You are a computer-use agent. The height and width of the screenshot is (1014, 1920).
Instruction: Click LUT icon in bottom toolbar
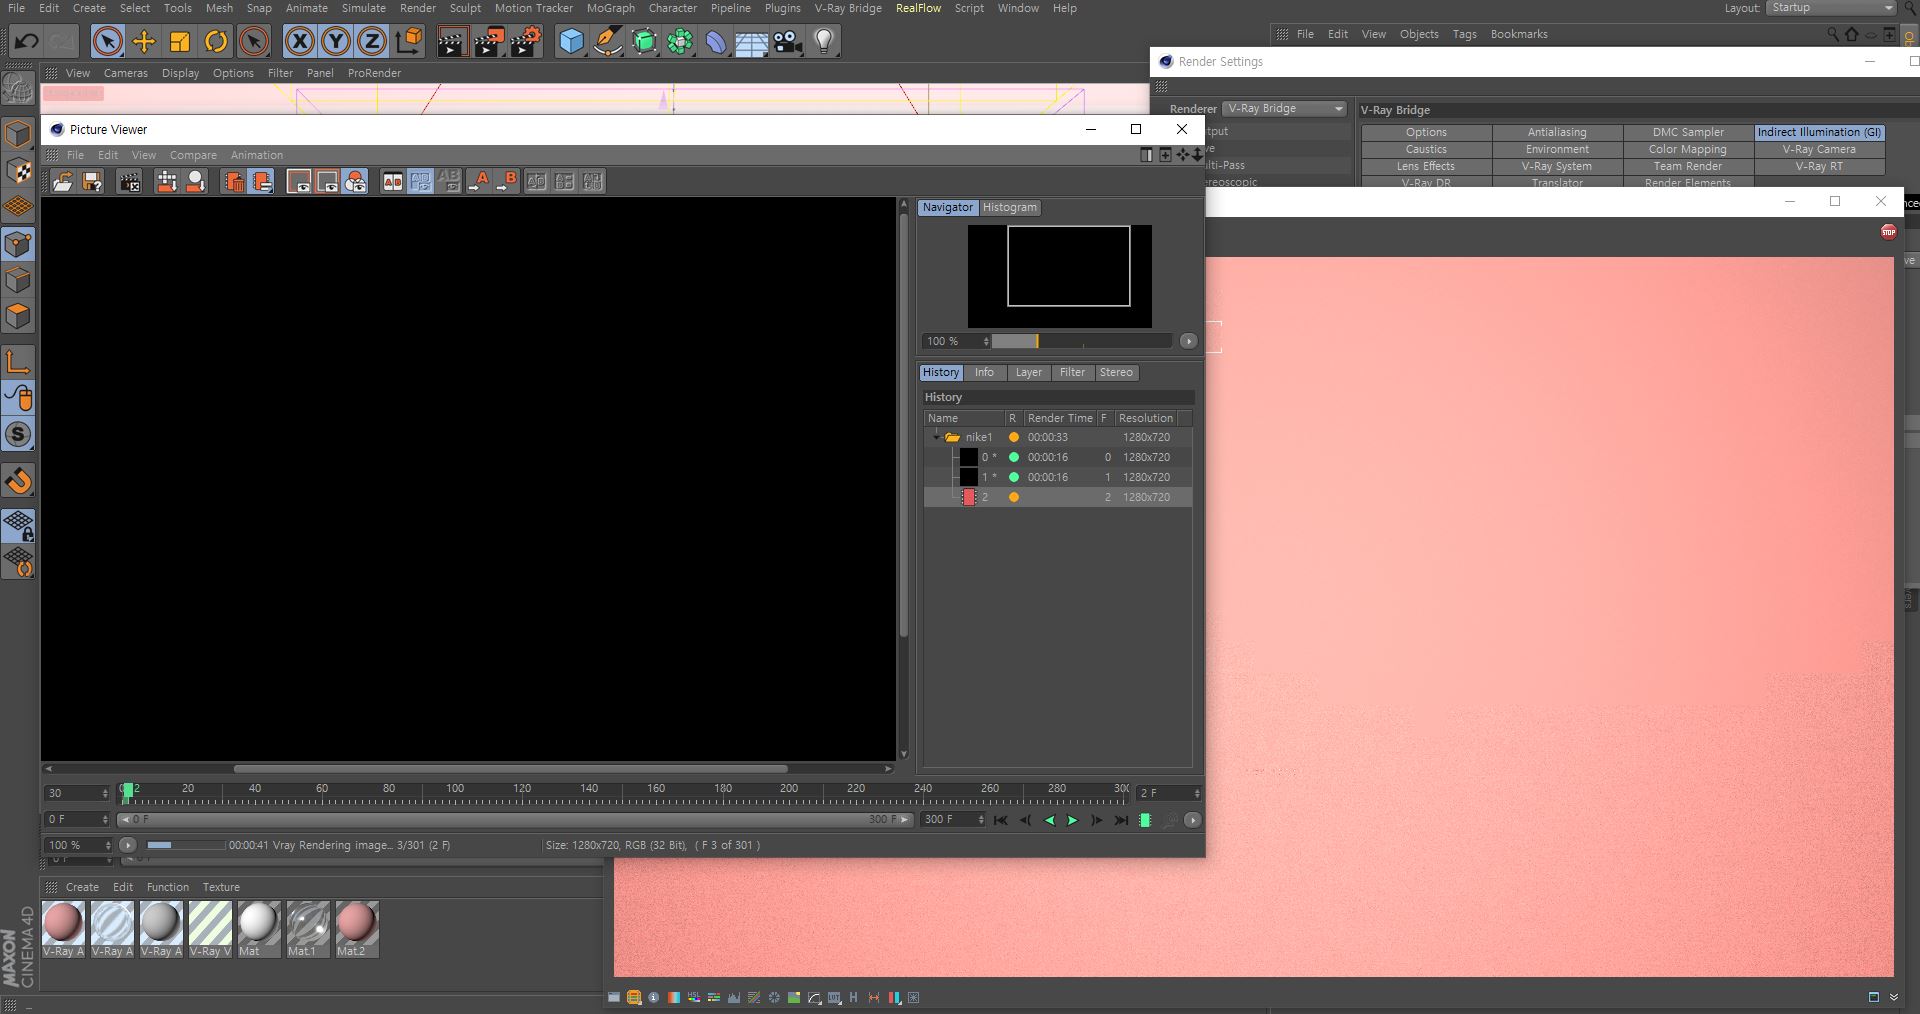coord(834,998)
